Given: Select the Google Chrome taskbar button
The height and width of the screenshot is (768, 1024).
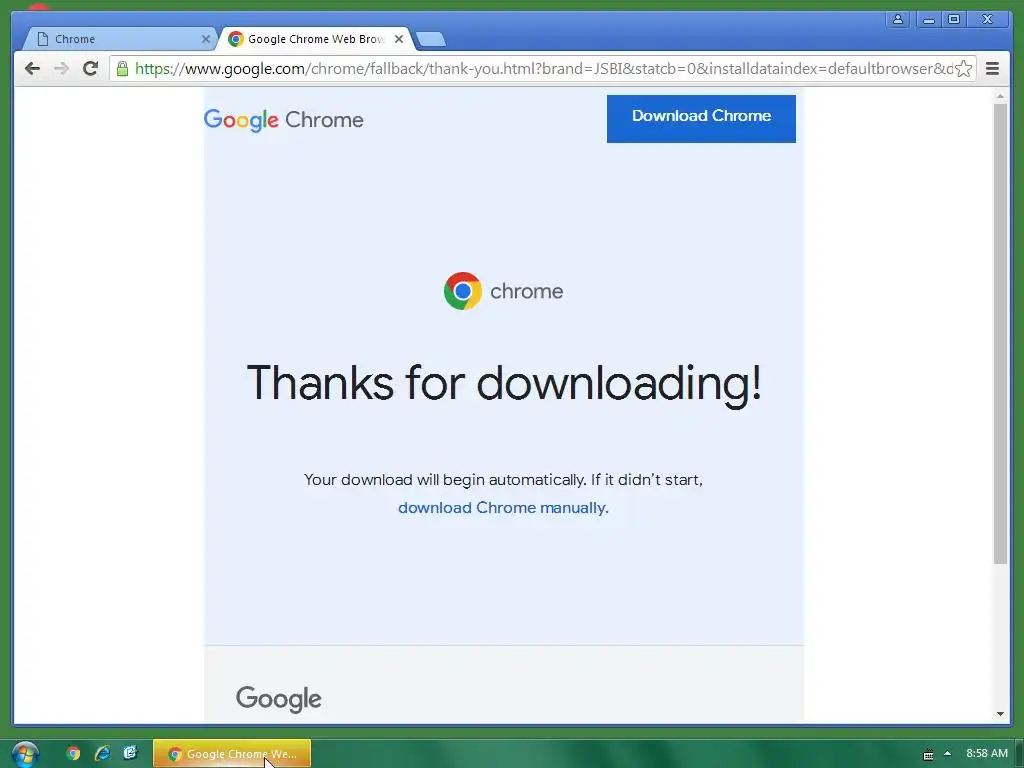Looking at the screenshot, I should click(x=232, y=754).
